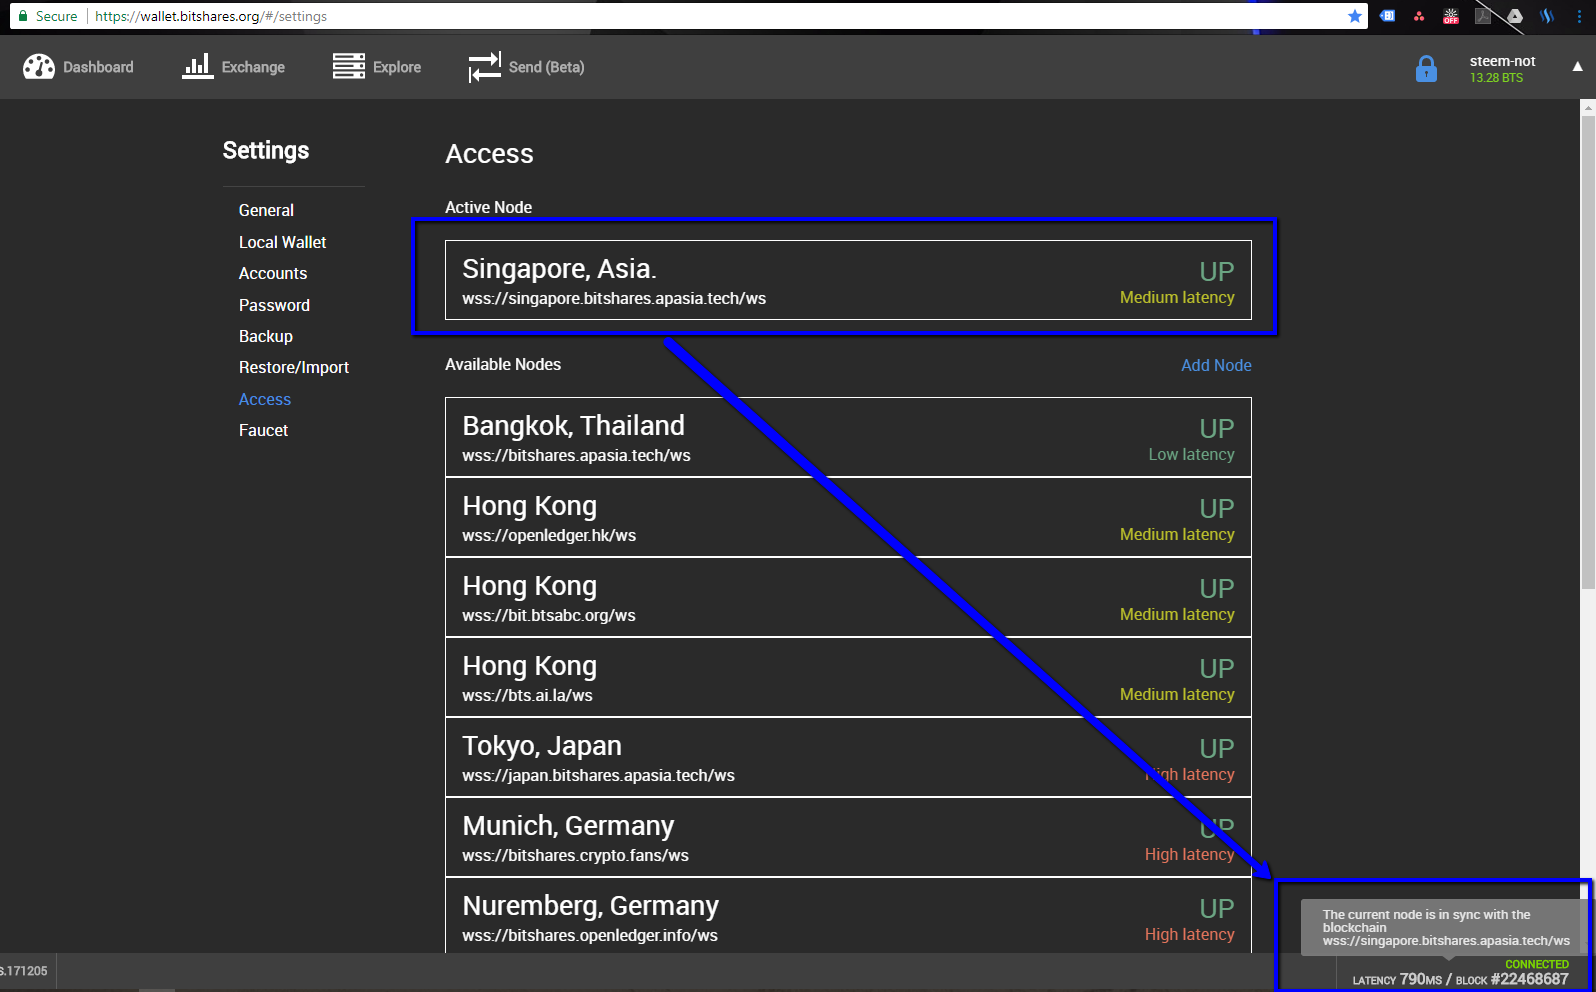The image size is (1596, 992).
Task: Select the Singapore, Asia active node
Action: click(848, 280)
